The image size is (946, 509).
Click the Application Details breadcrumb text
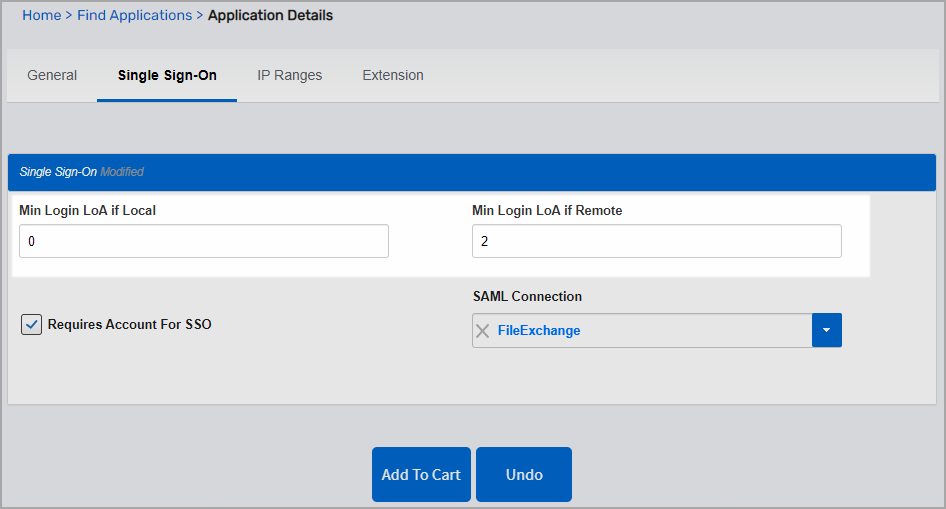click(270, 15)
